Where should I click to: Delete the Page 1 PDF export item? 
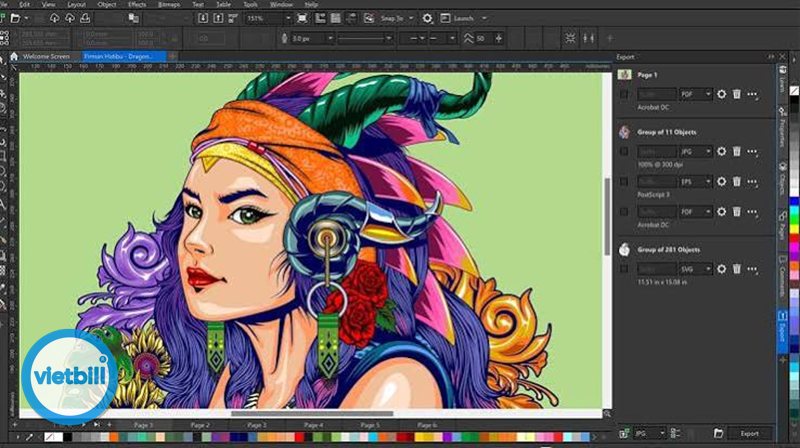737,94
